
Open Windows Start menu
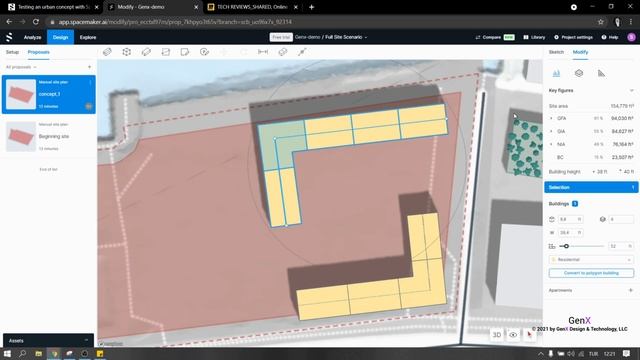7,353
